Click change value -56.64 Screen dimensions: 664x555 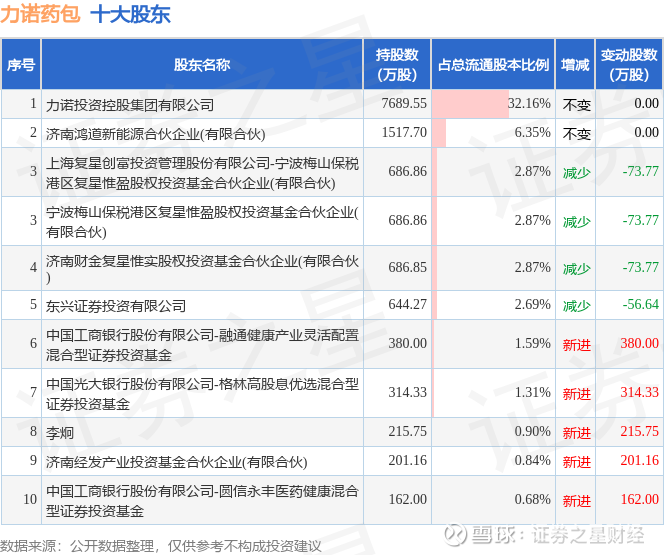click(x=640, y=304)
